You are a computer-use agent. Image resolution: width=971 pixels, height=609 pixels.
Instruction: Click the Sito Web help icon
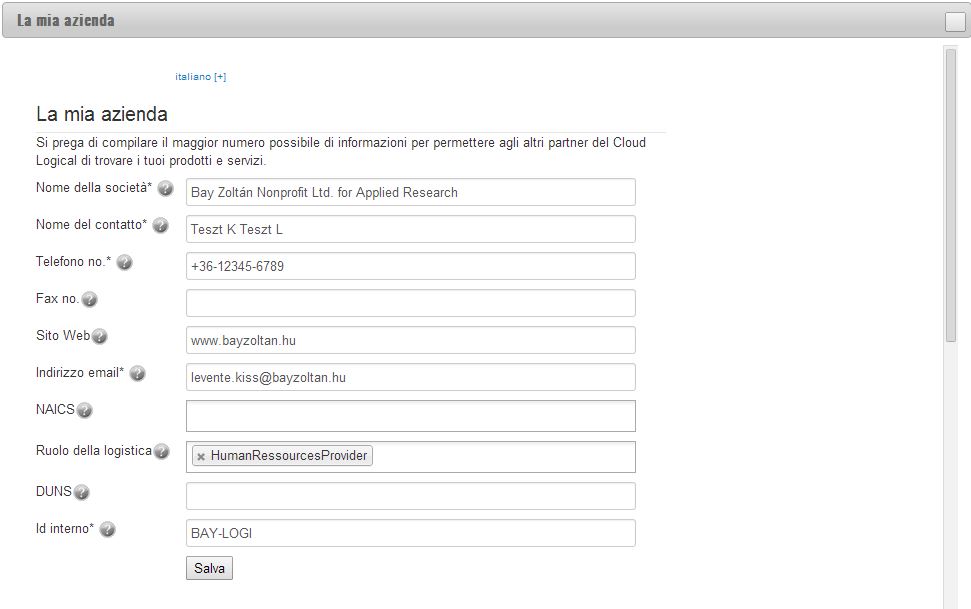(99, 336)
